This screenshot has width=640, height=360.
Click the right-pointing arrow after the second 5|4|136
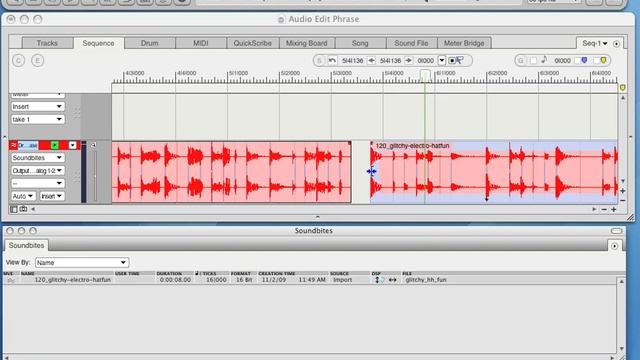(409, 60)
